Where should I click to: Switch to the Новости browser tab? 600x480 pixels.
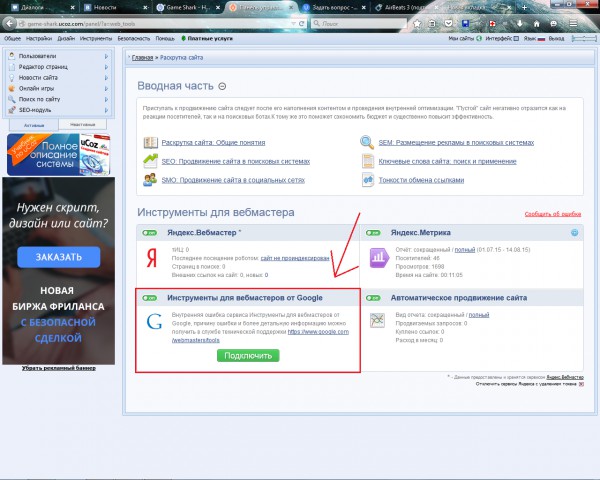tap(116, 7)
